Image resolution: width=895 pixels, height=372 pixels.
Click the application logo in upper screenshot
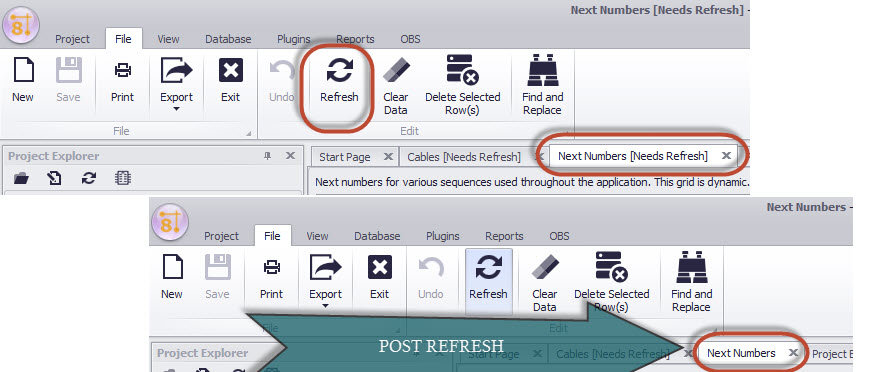coord(21,26)
